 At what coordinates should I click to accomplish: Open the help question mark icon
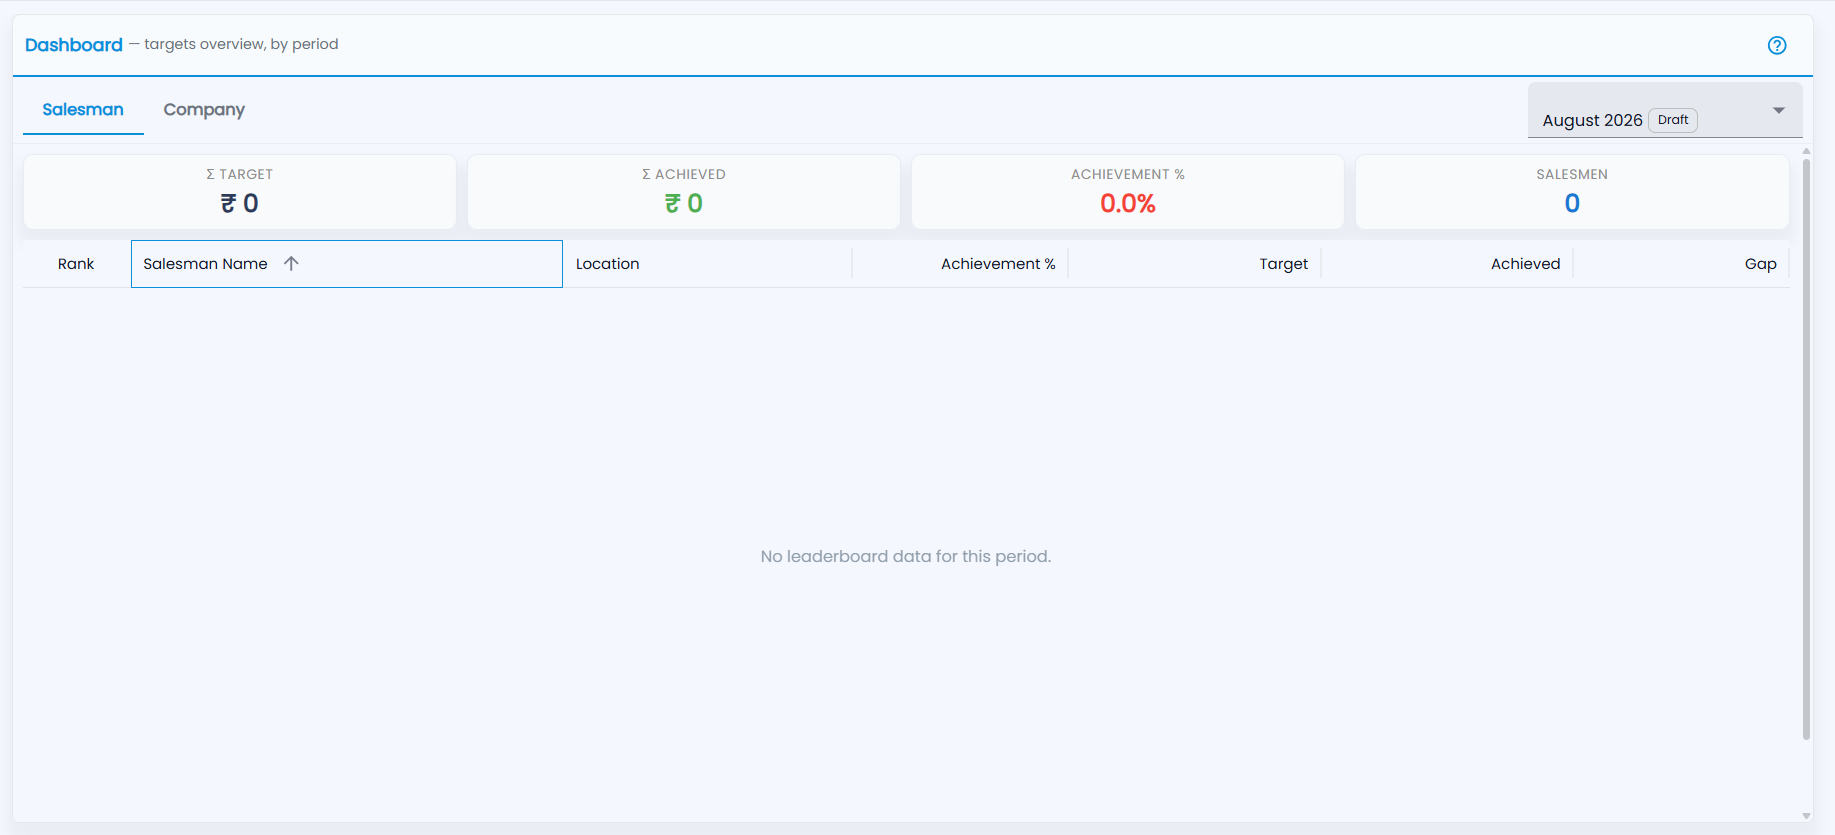click(1777, 45)
